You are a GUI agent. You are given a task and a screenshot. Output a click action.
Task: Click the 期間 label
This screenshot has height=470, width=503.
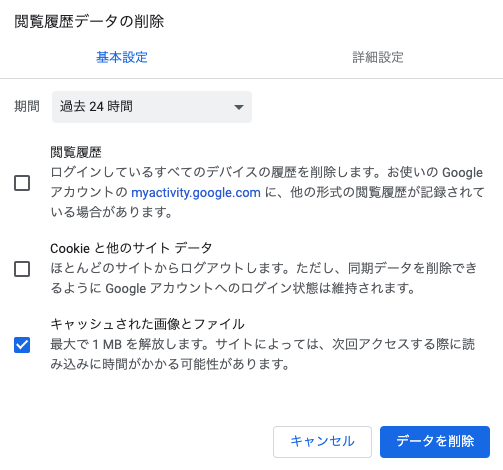(x=27, y=107)
